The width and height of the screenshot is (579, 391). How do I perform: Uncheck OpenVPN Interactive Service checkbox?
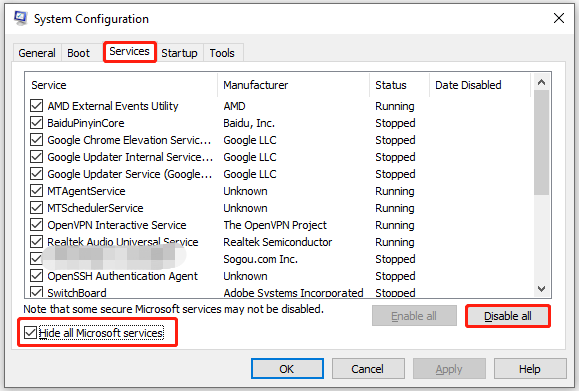point(36,224)
